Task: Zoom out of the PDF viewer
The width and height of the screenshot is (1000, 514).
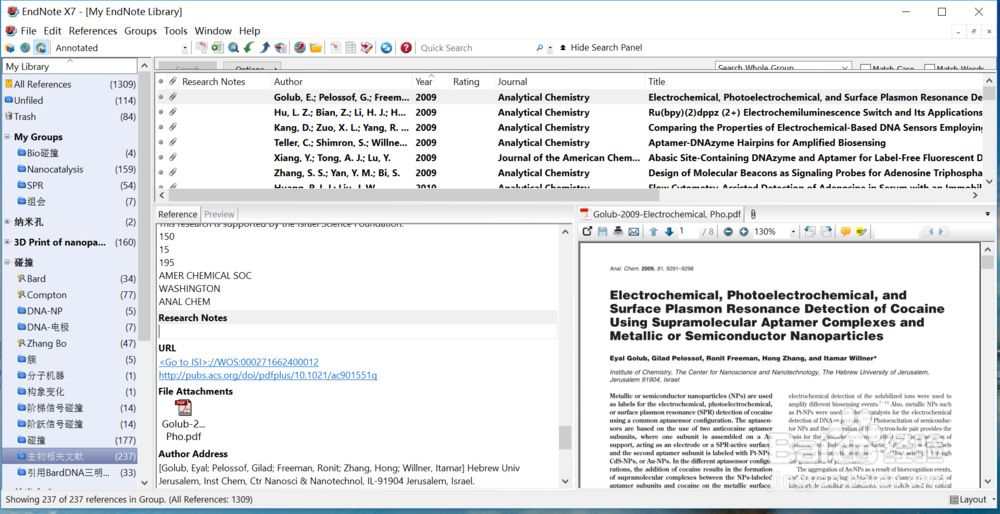Action: pos(728,232)
